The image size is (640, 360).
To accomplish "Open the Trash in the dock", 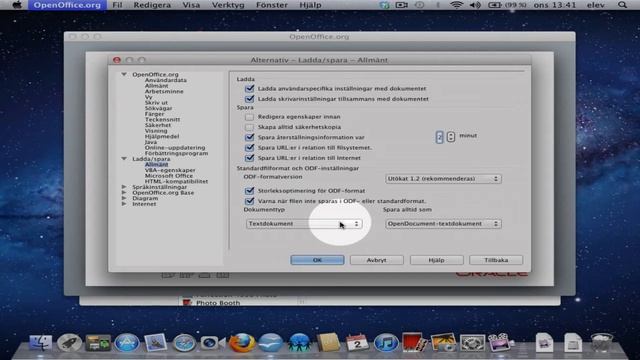I will click(601, 342).
